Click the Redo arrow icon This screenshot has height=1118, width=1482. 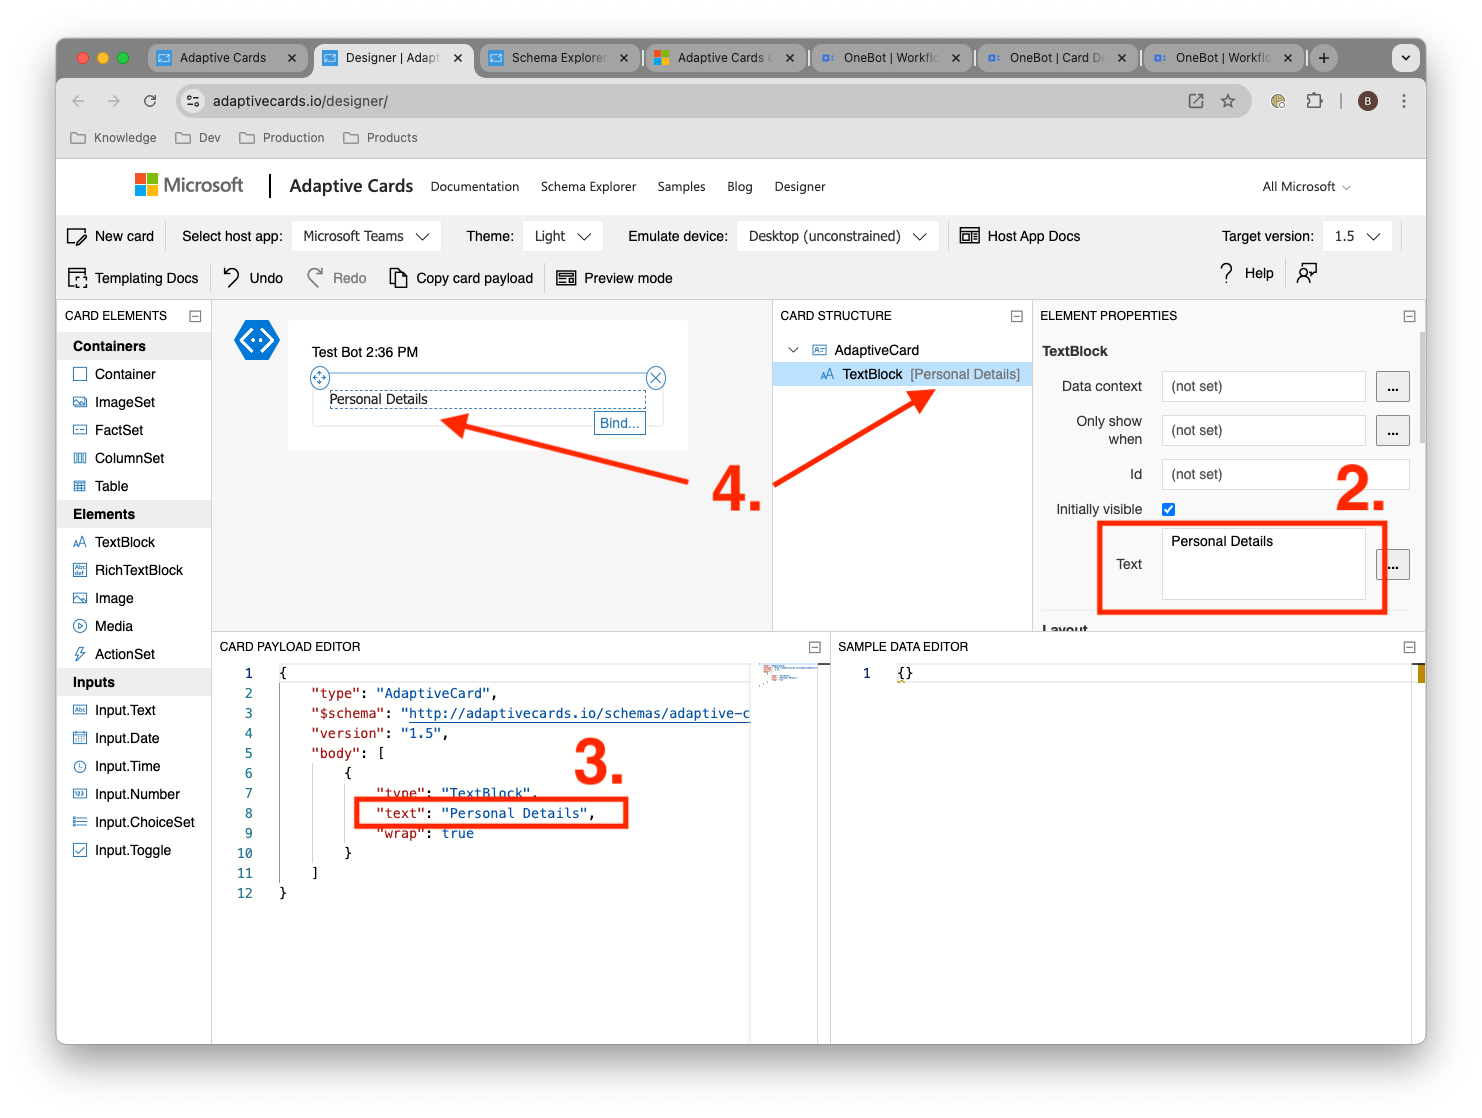(315, 277)
